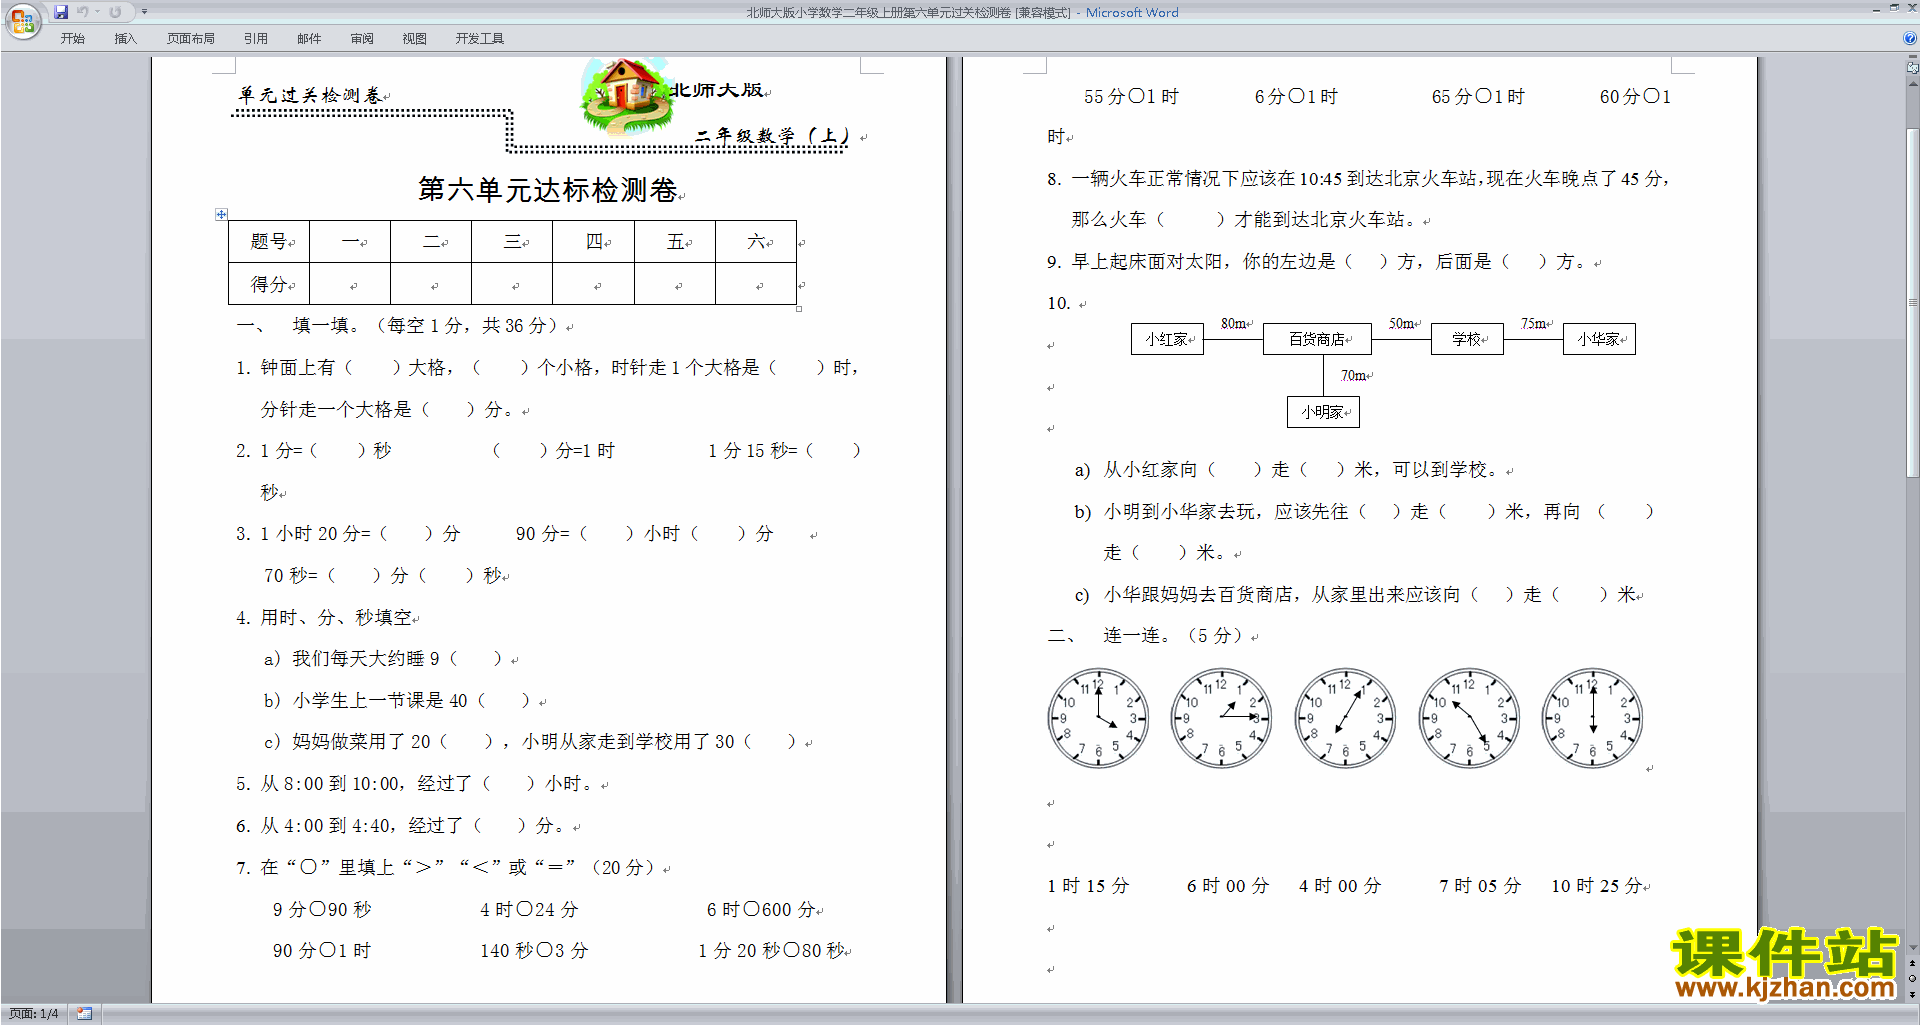Image resolution: width=1920 pixels, height=1025 pixels.
Task: Click the 百货商店 text box in diagram
Action: click(x=1317, y=339)
